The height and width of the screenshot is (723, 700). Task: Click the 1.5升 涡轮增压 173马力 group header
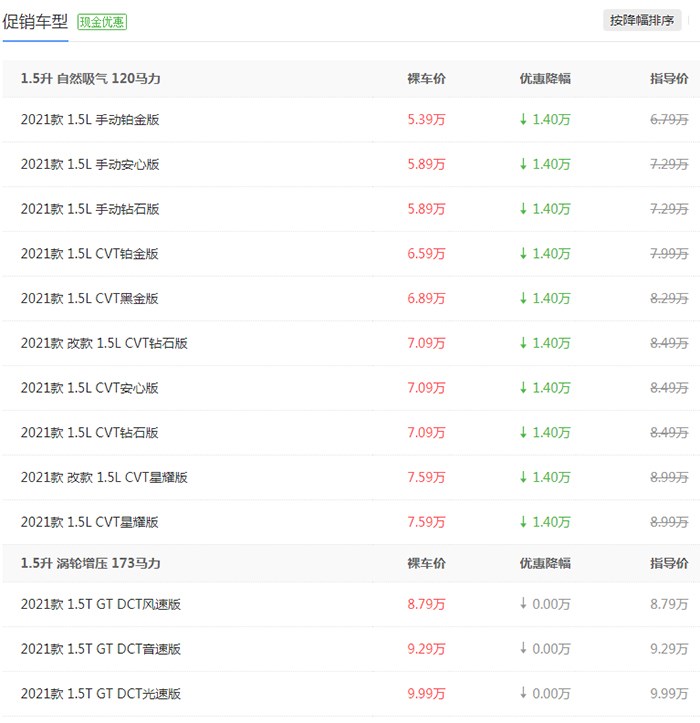coord(91,564)
